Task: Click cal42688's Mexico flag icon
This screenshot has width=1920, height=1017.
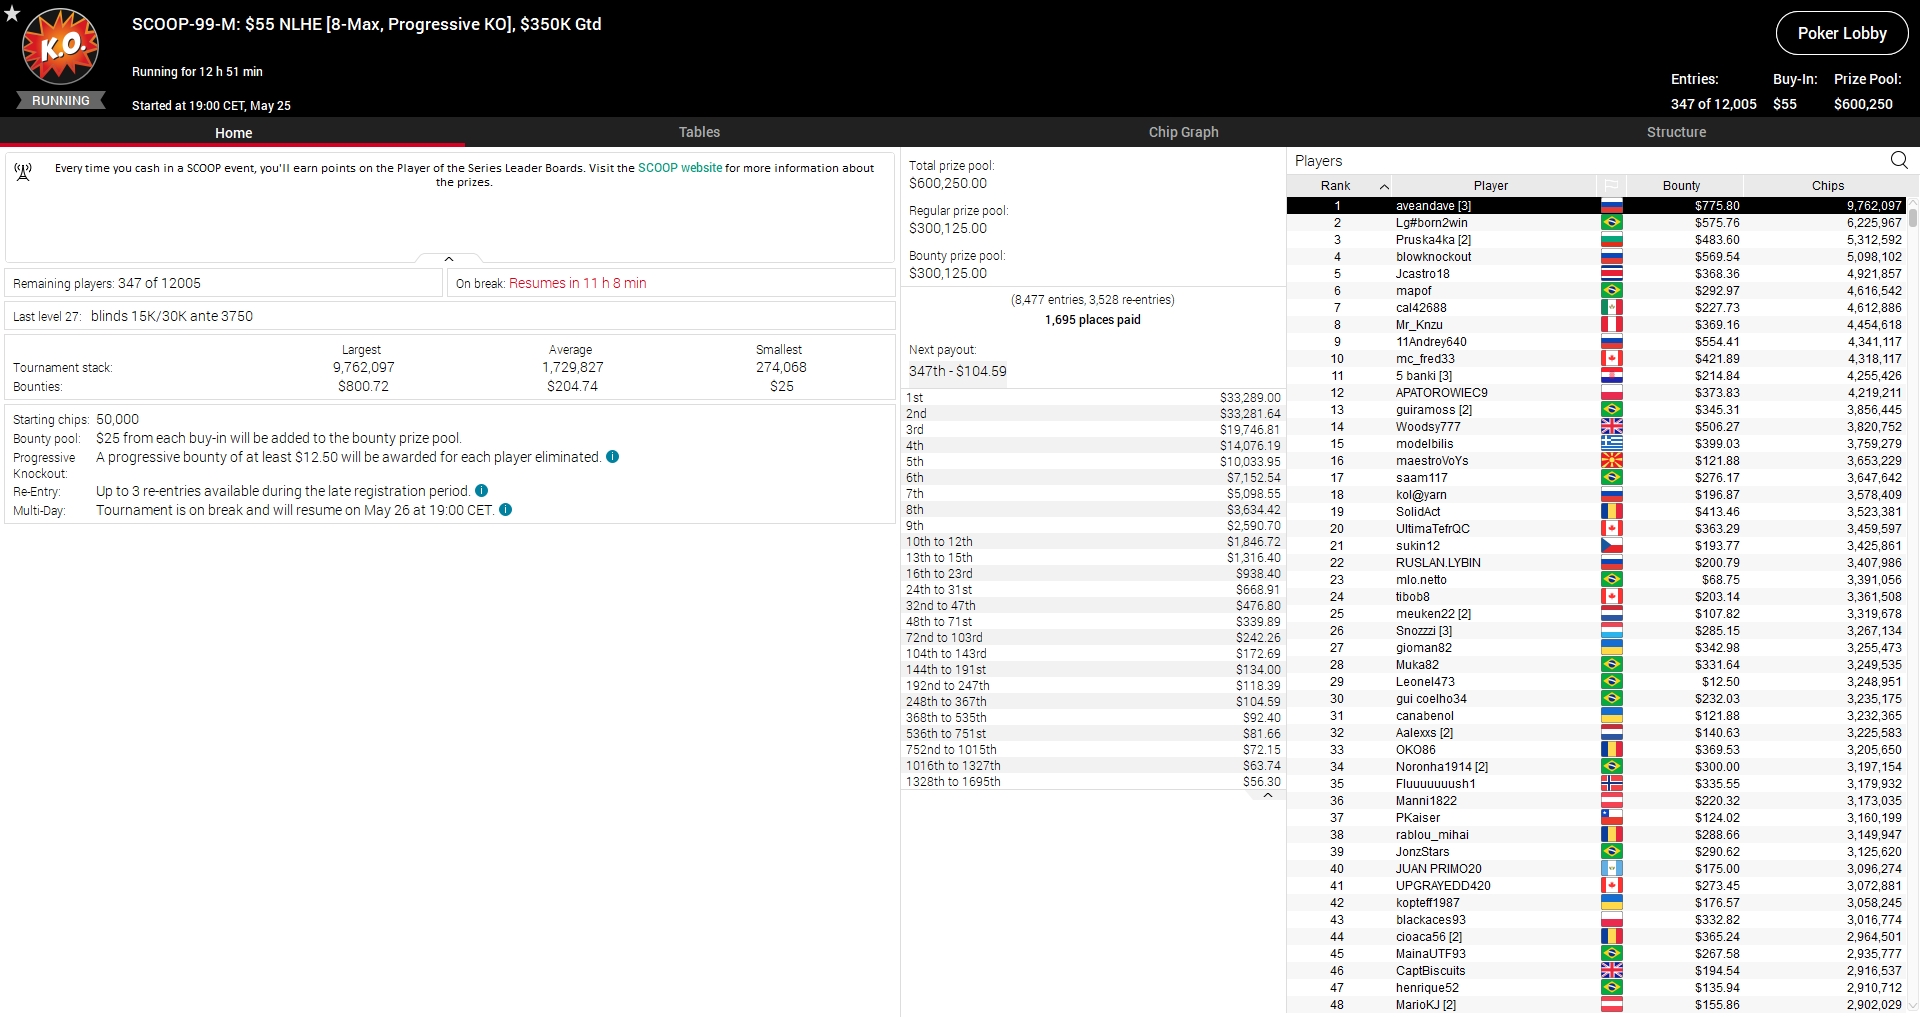Action: [1611, 308]
